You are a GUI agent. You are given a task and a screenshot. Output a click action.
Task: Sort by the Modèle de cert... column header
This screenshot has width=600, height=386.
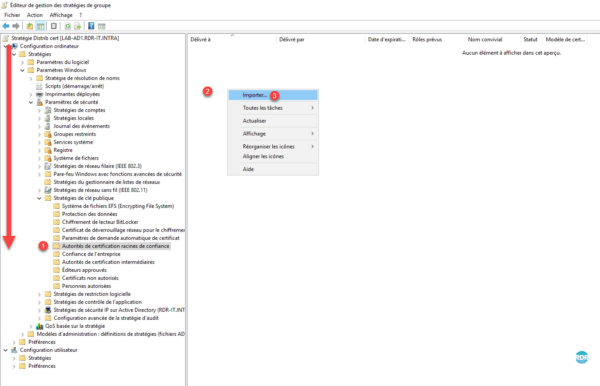565,39
